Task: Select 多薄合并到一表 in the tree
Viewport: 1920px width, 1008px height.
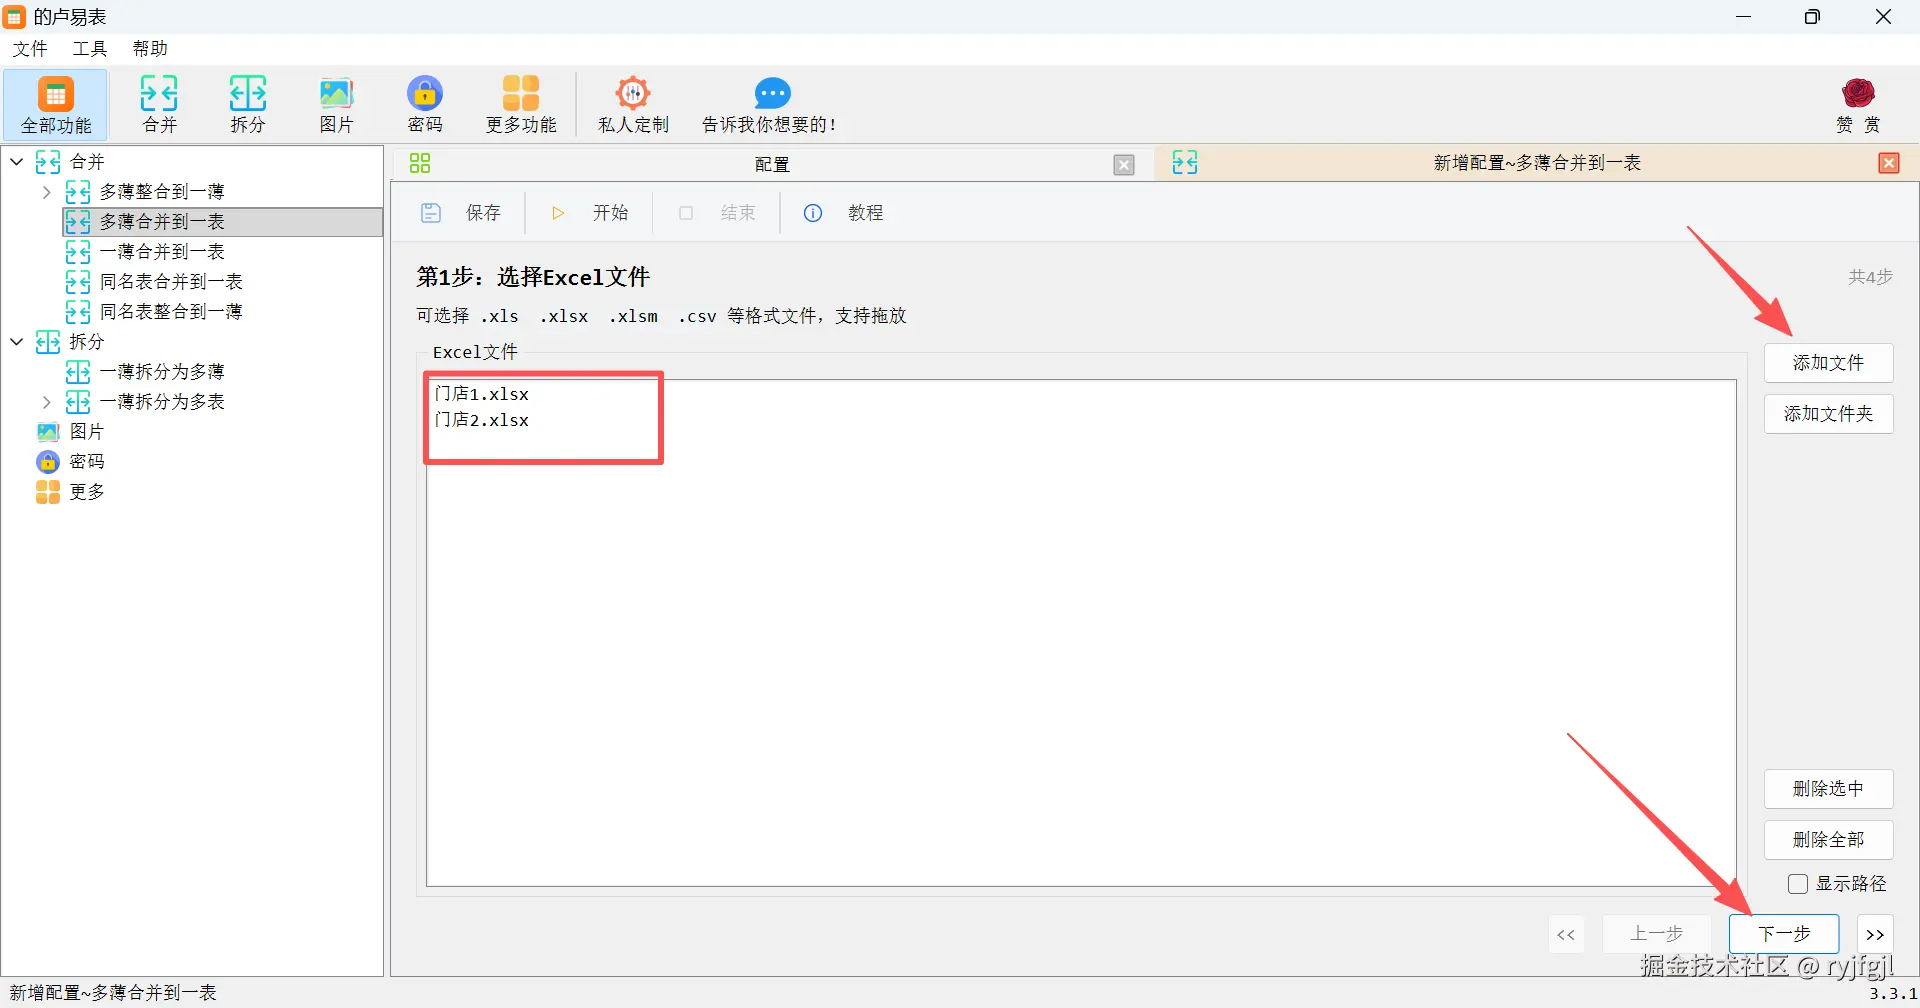Action: (162, 222)
